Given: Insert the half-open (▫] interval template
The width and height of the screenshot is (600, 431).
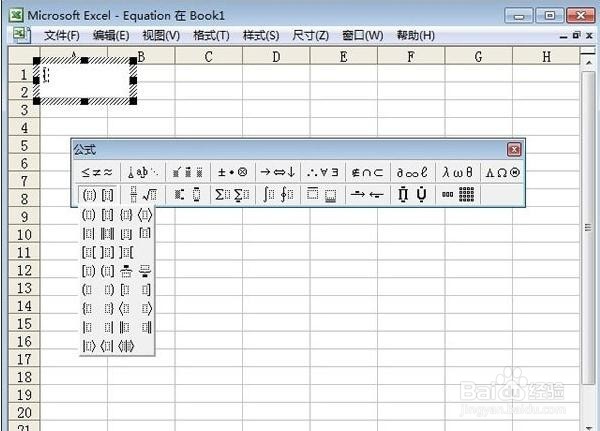Looking at the screenshot, I should coord(108,271).
